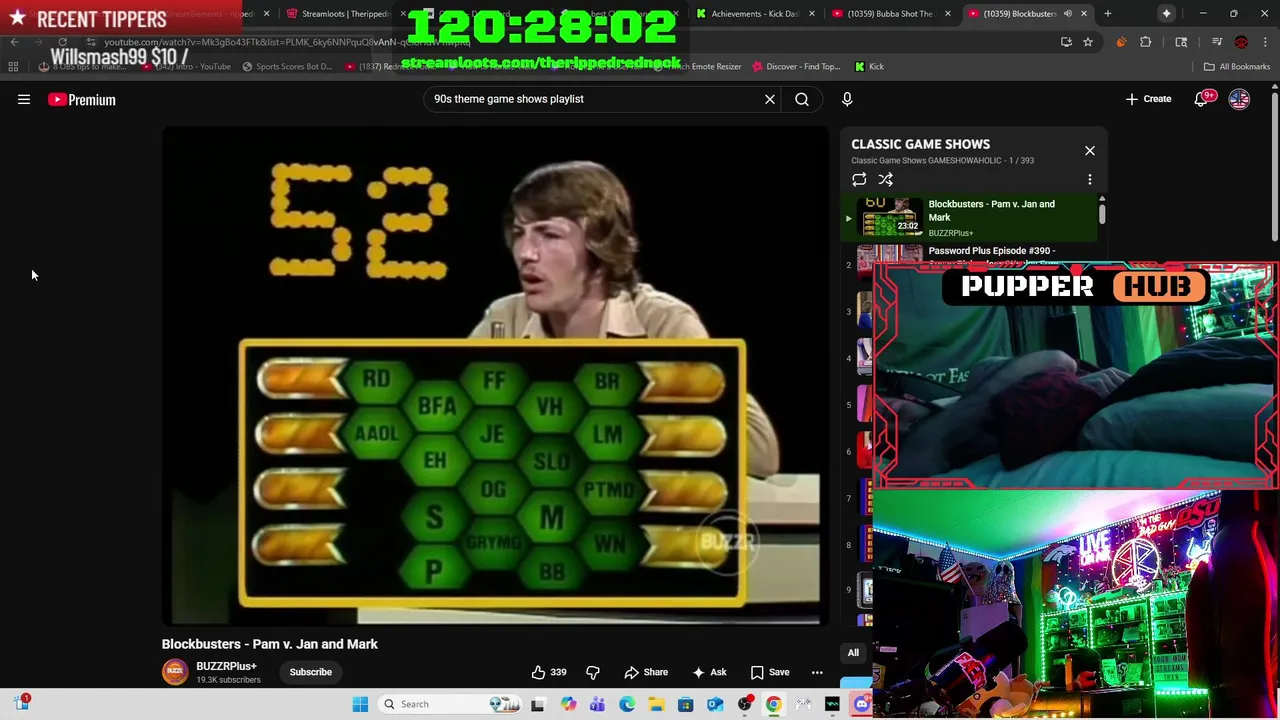The width and height of the screenshot is (1280, 720).
Task: Open Microsoft Teams from taskbar
Action: point(597,704)
